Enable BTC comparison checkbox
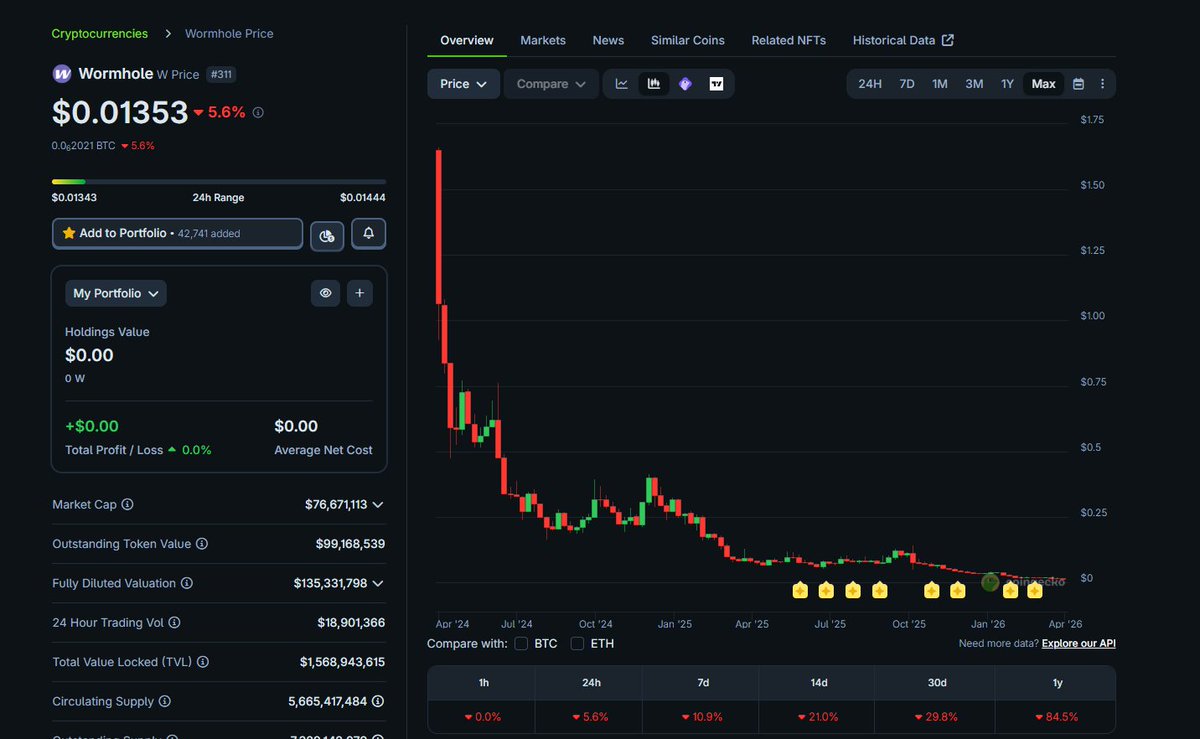The height and width of the screenshot is (739, 1200). [x=521, y=644]
